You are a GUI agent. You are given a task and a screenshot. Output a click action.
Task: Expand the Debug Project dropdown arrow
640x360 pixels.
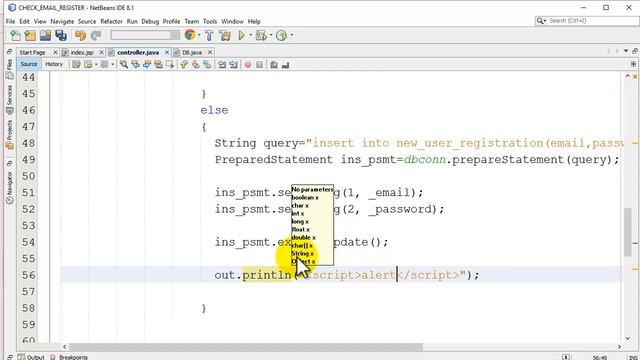[271, 36]
